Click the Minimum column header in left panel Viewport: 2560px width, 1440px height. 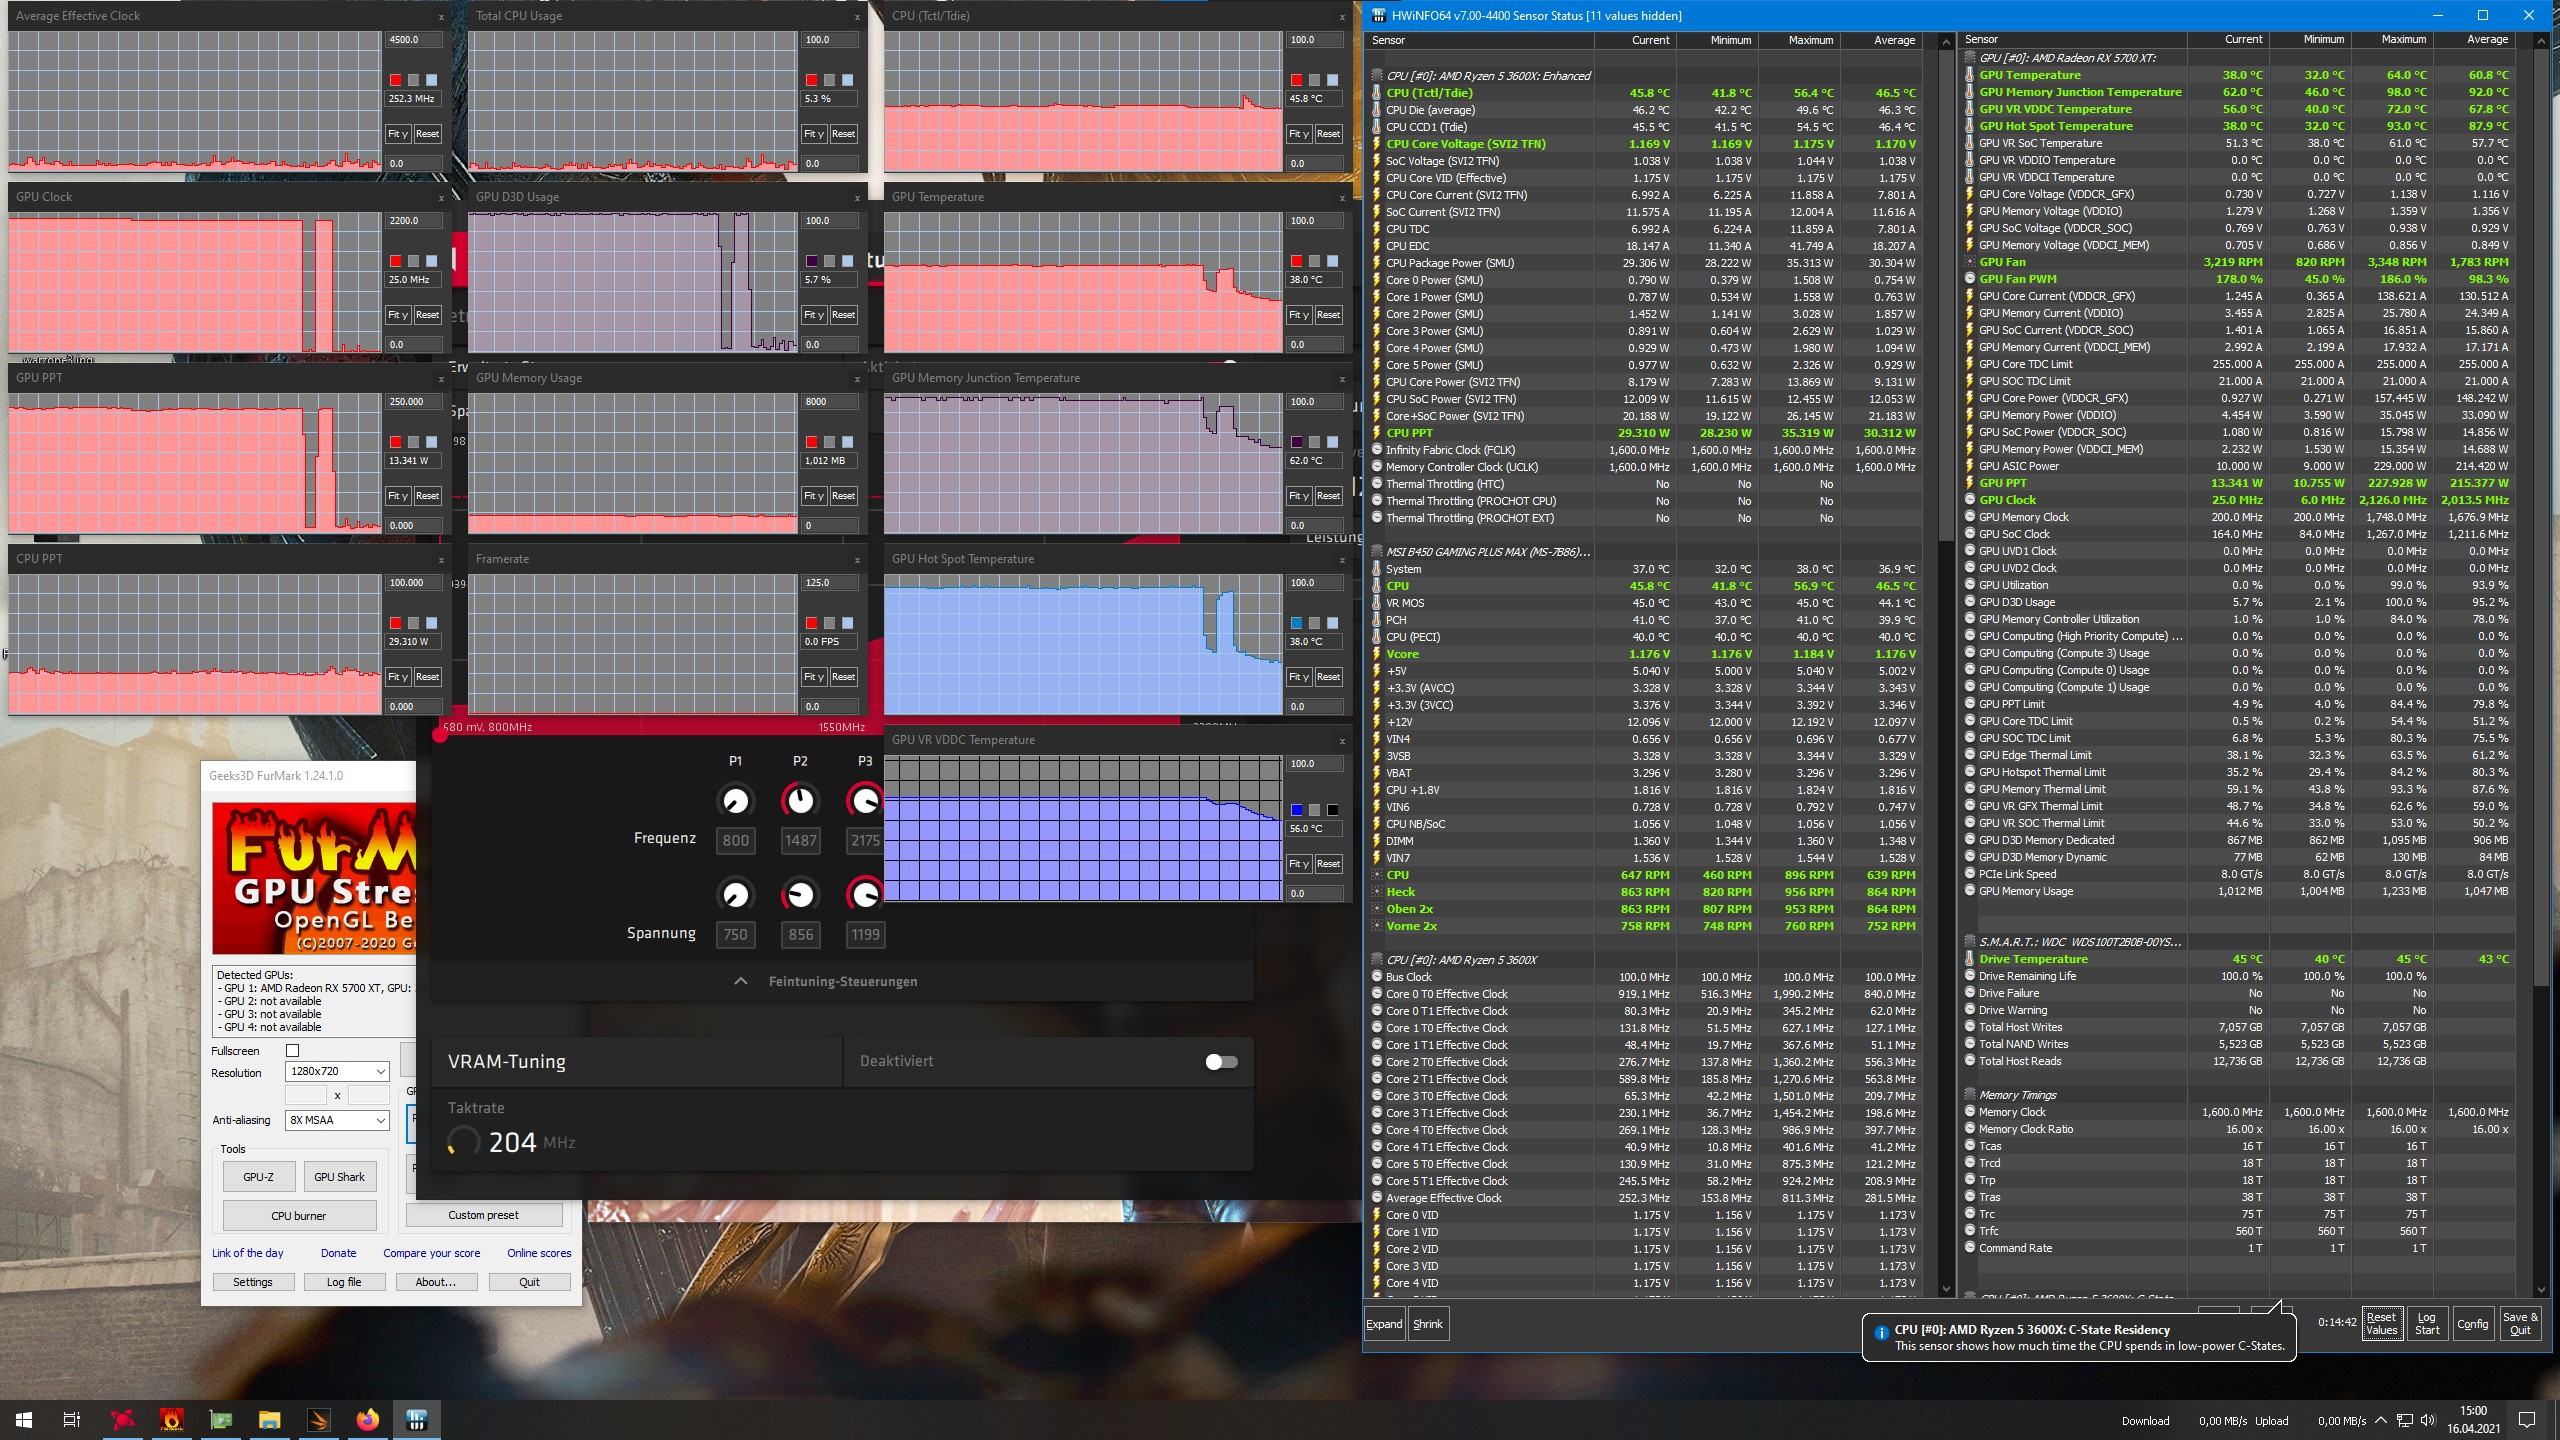[x=1717, y=40]
